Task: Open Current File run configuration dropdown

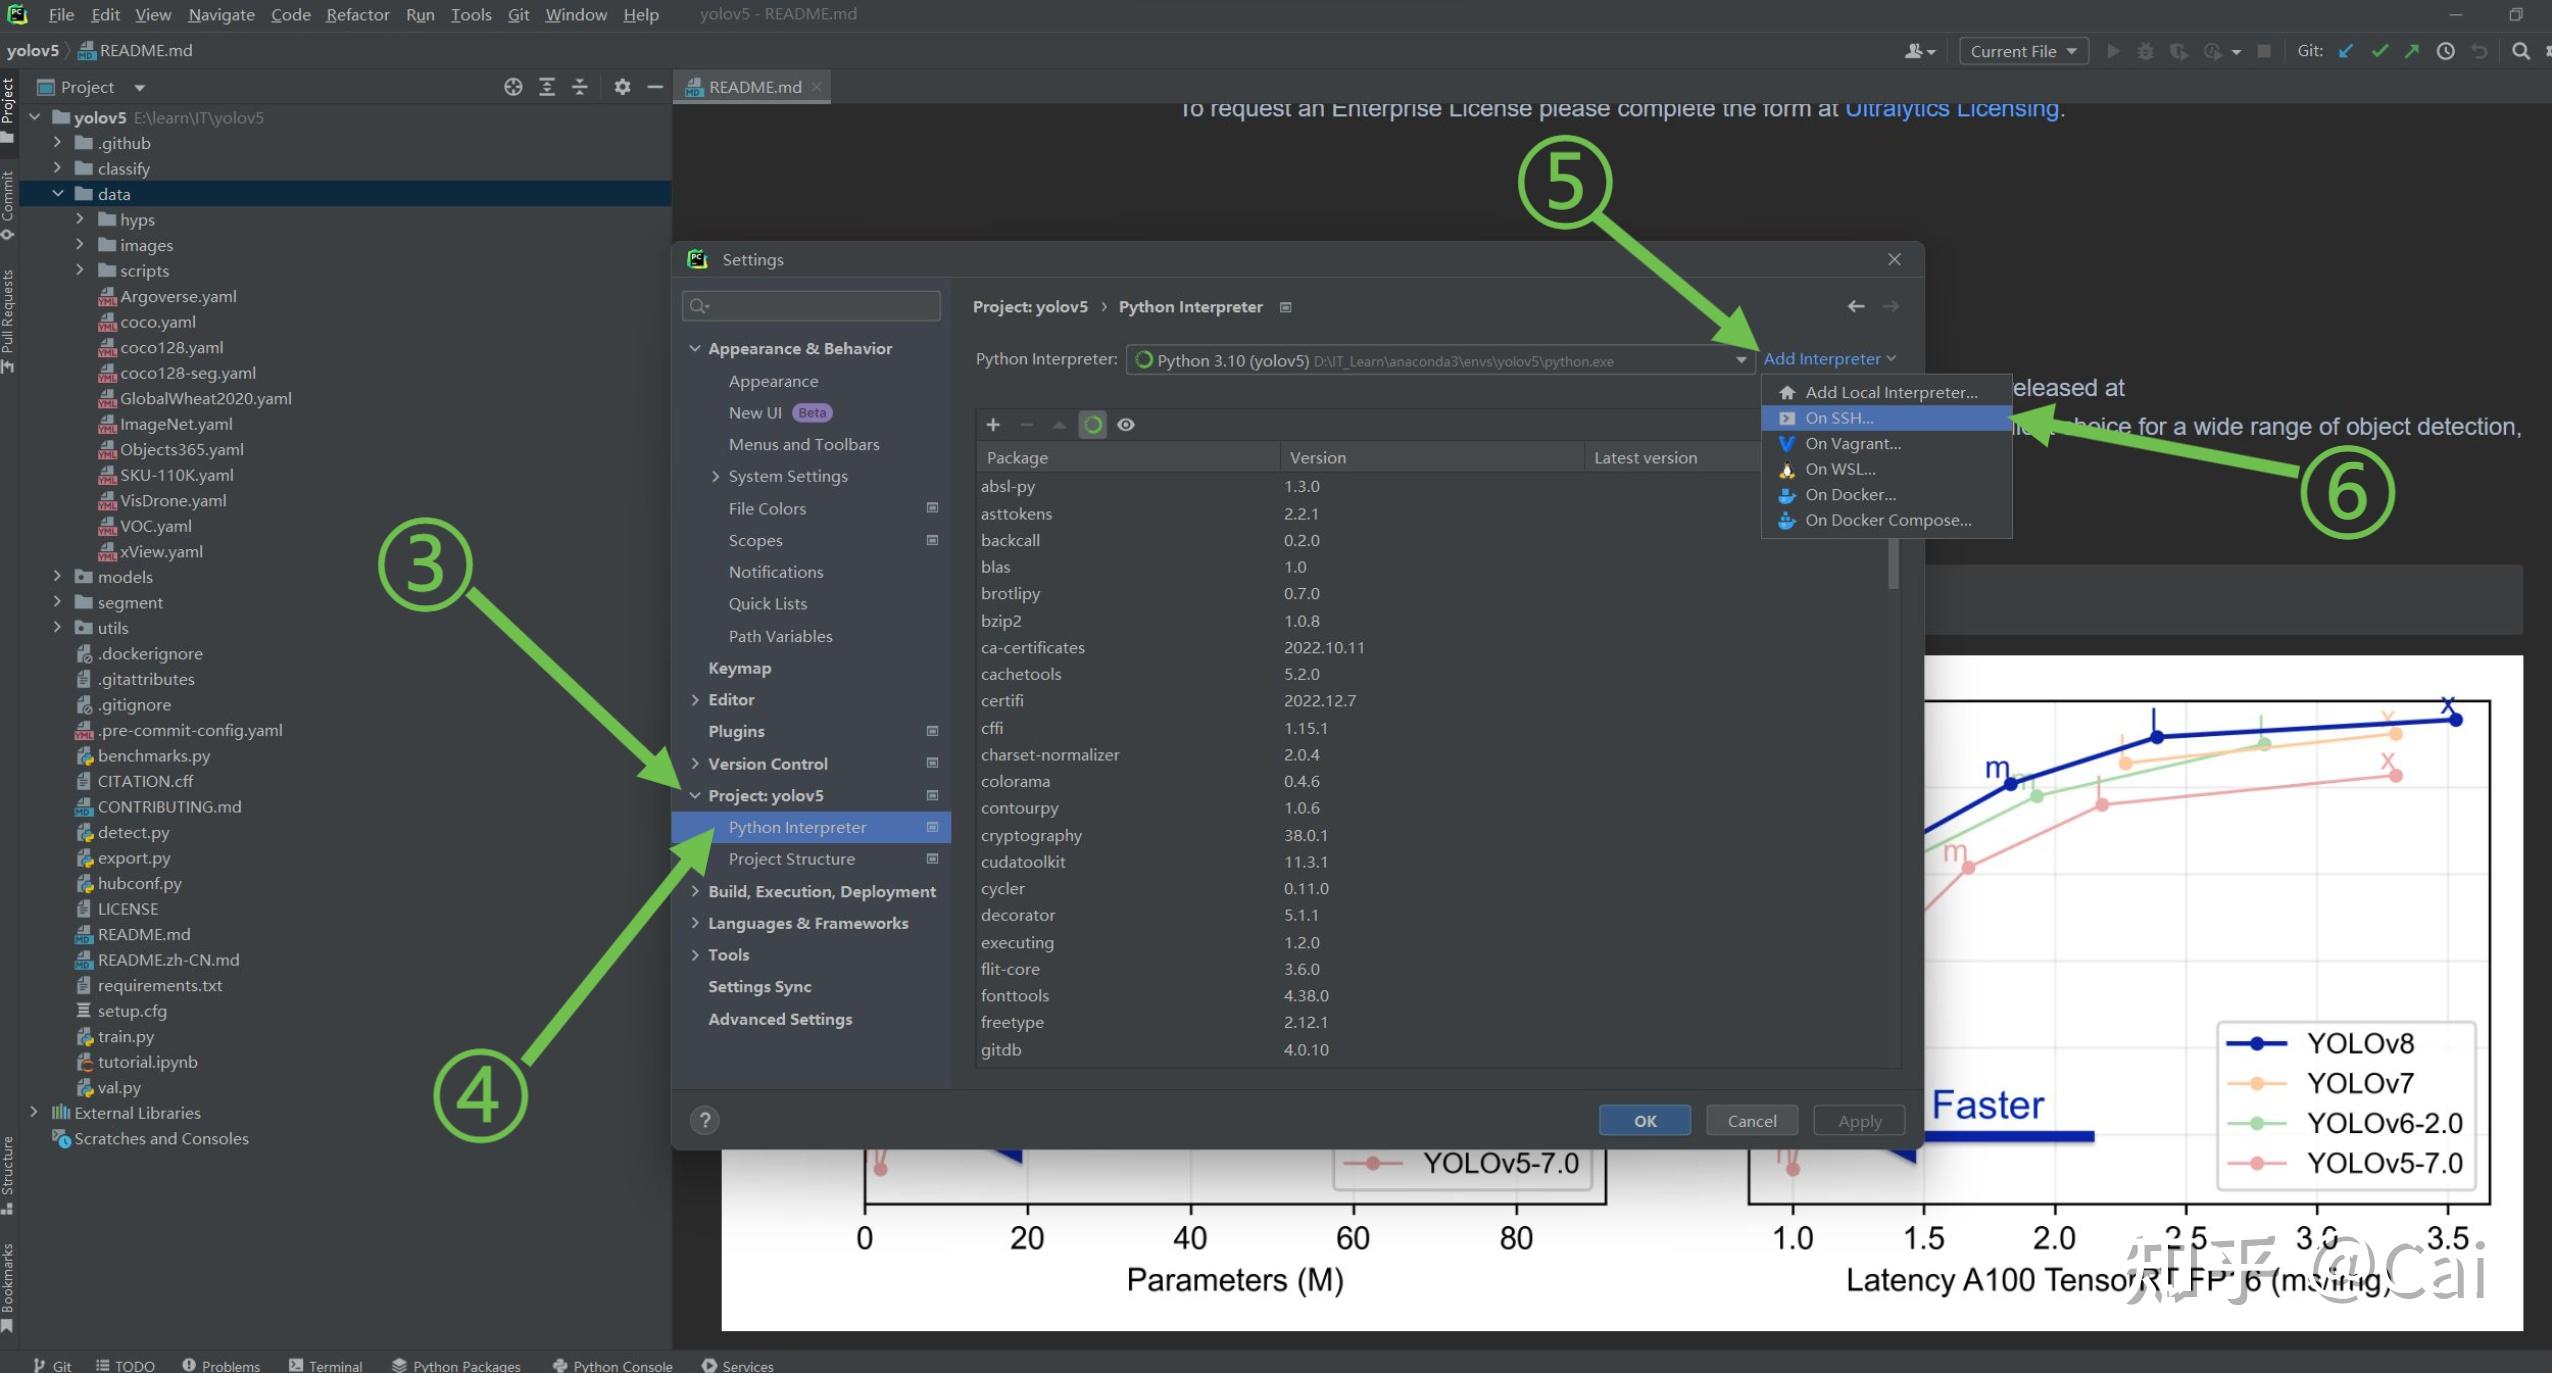Action: tap(2023, 51)
